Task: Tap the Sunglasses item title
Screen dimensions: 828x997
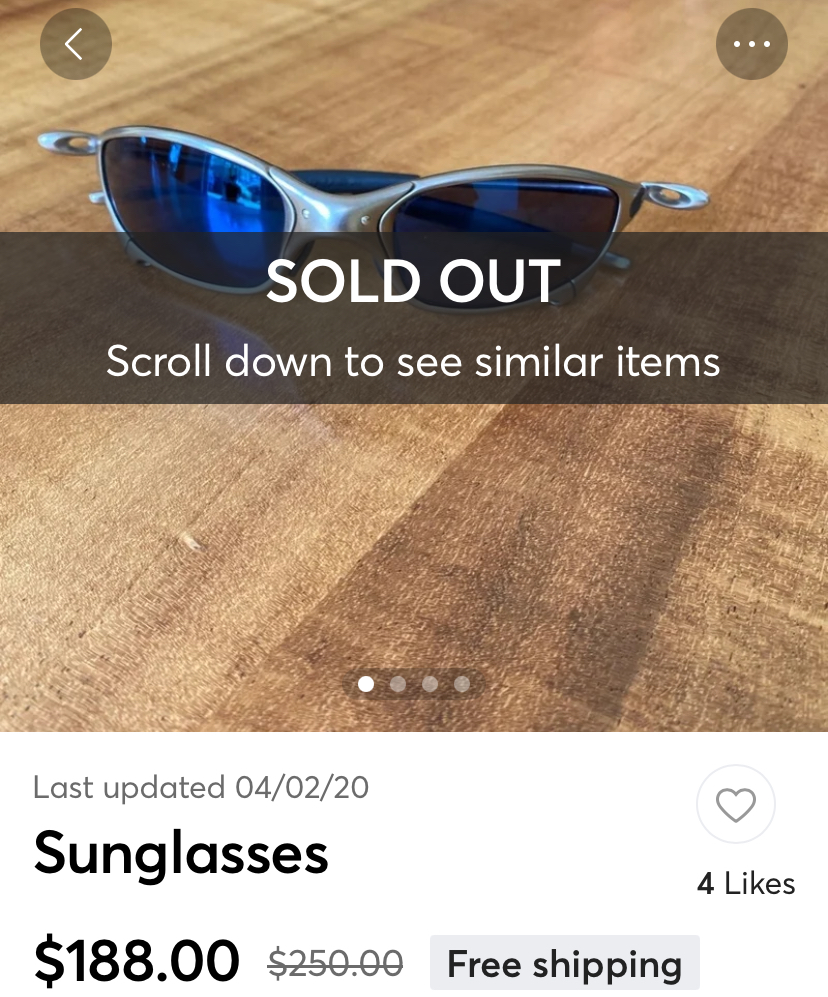Action: coord(181,854)
